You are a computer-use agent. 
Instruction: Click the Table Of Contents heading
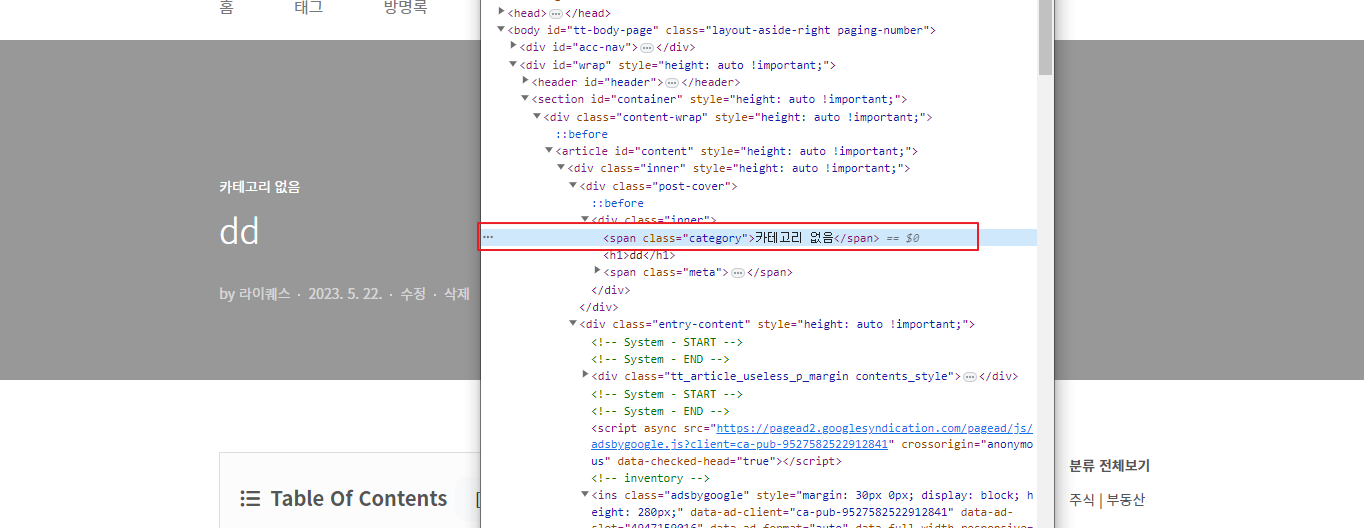(359, 499)
